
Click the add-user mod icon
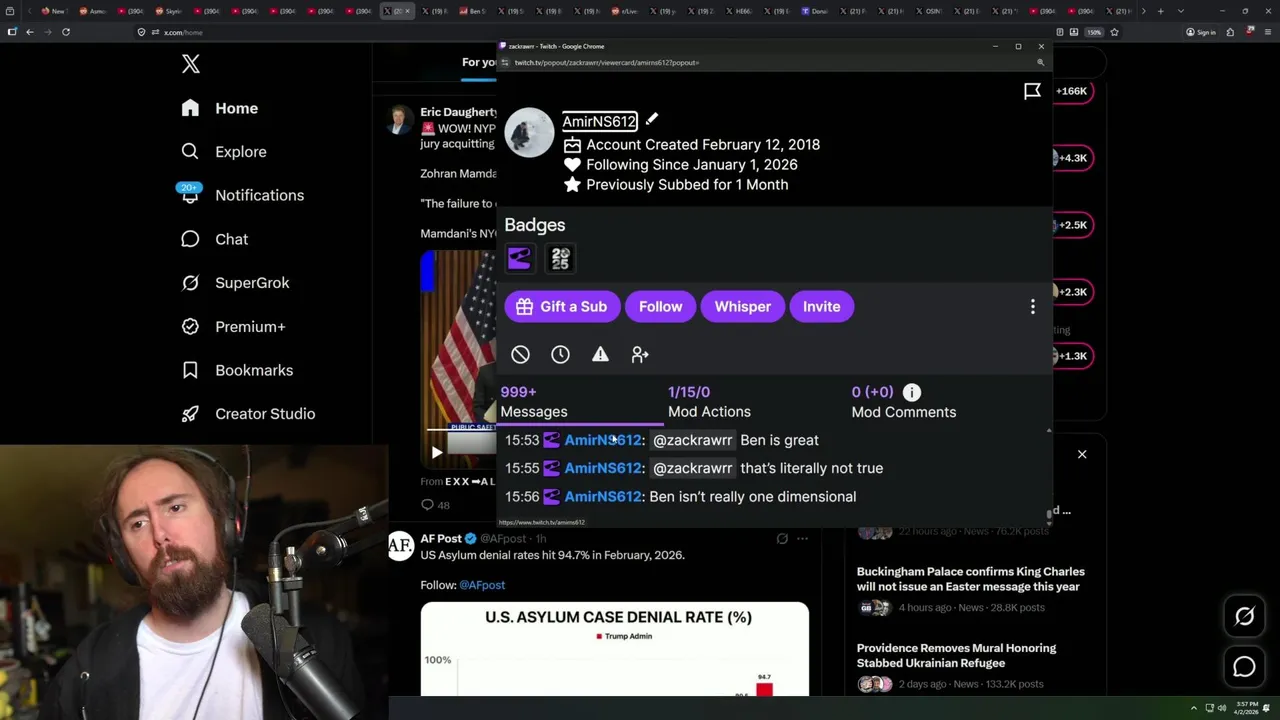click(640, 355)
